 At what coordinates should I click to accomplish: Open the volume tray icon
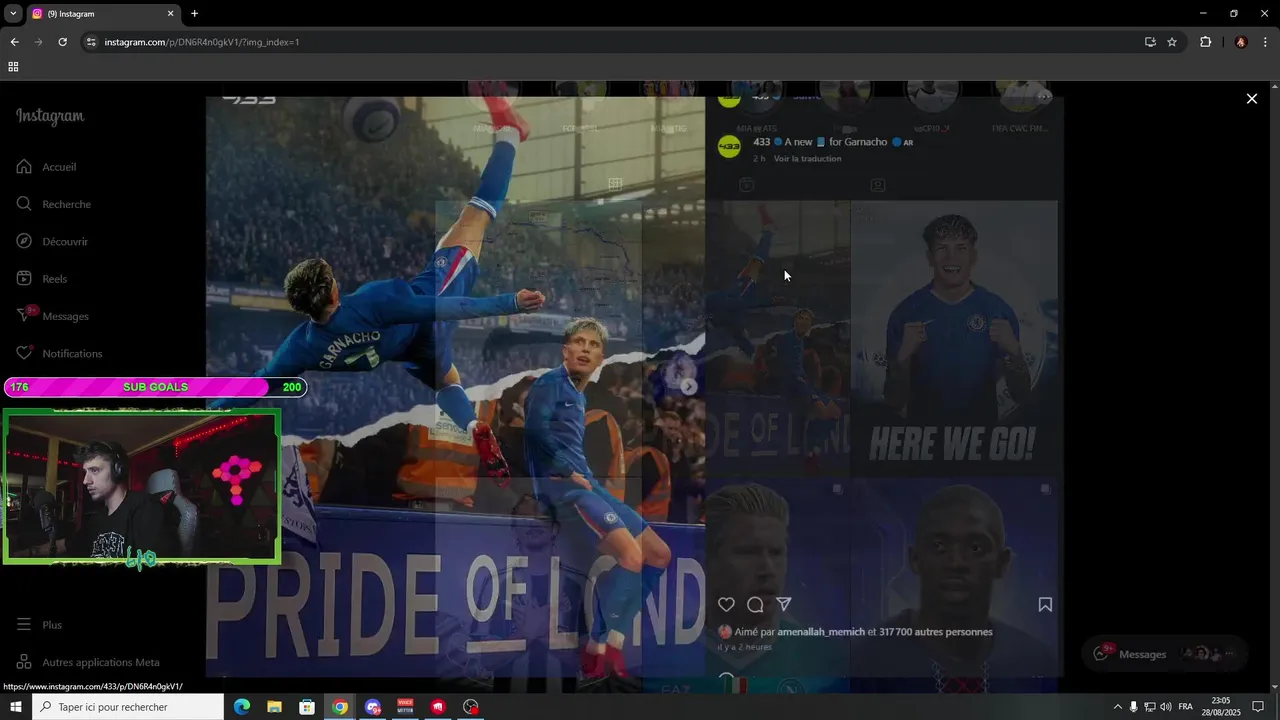click(x=1166, y=707)
